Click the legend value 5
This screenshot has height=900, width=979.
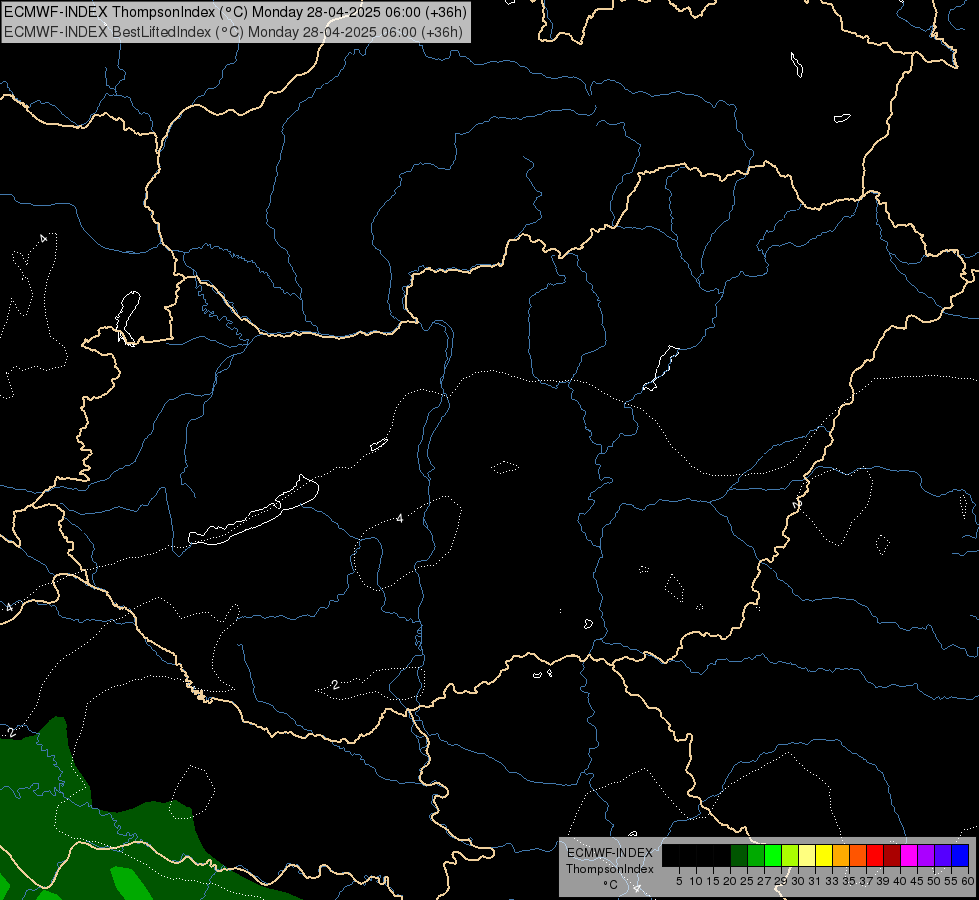tap(679, 881)
